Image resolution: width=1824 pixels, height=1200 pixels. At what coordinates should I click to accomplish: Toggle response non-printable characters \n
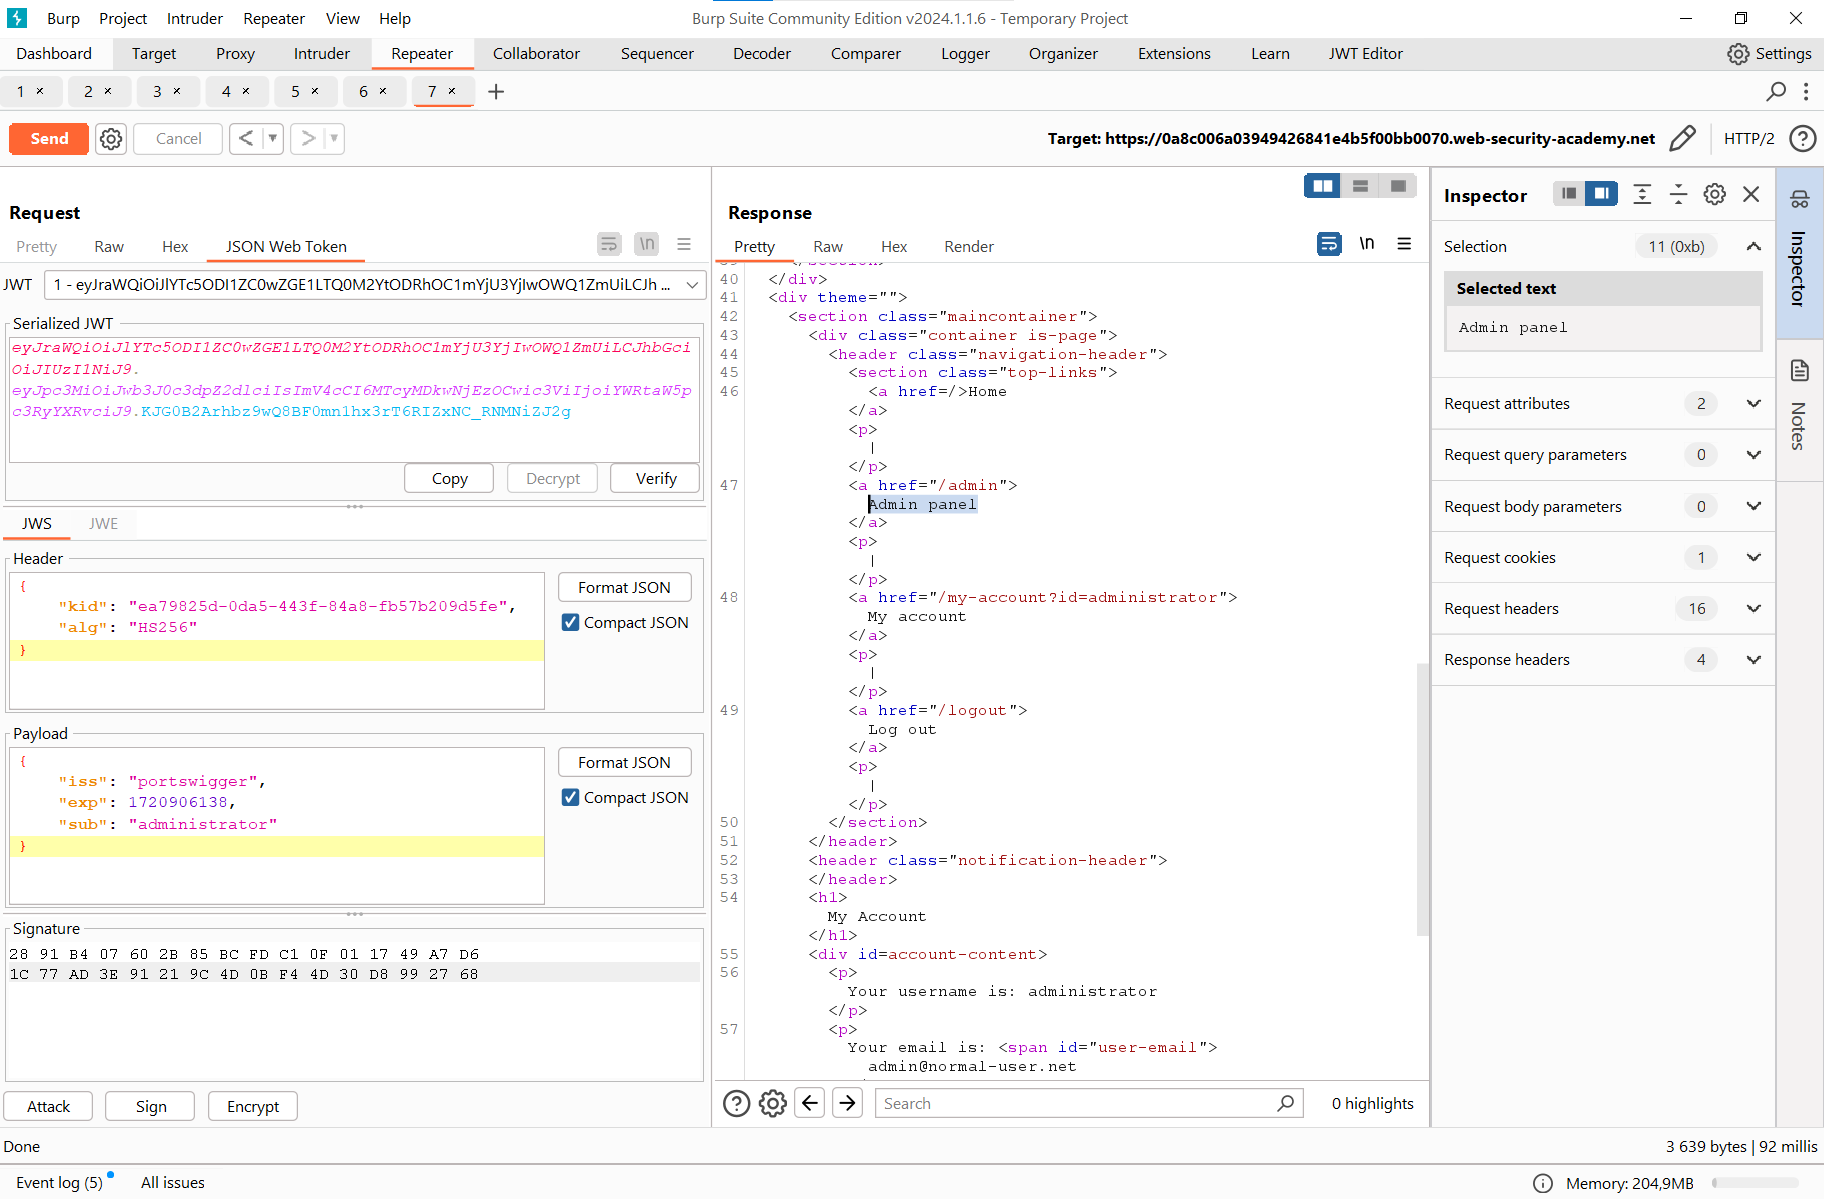coord(1367,244)
